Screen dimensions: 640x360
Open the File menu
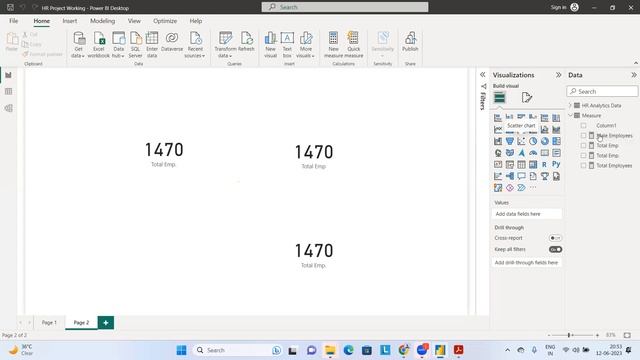tap(13, 21)
